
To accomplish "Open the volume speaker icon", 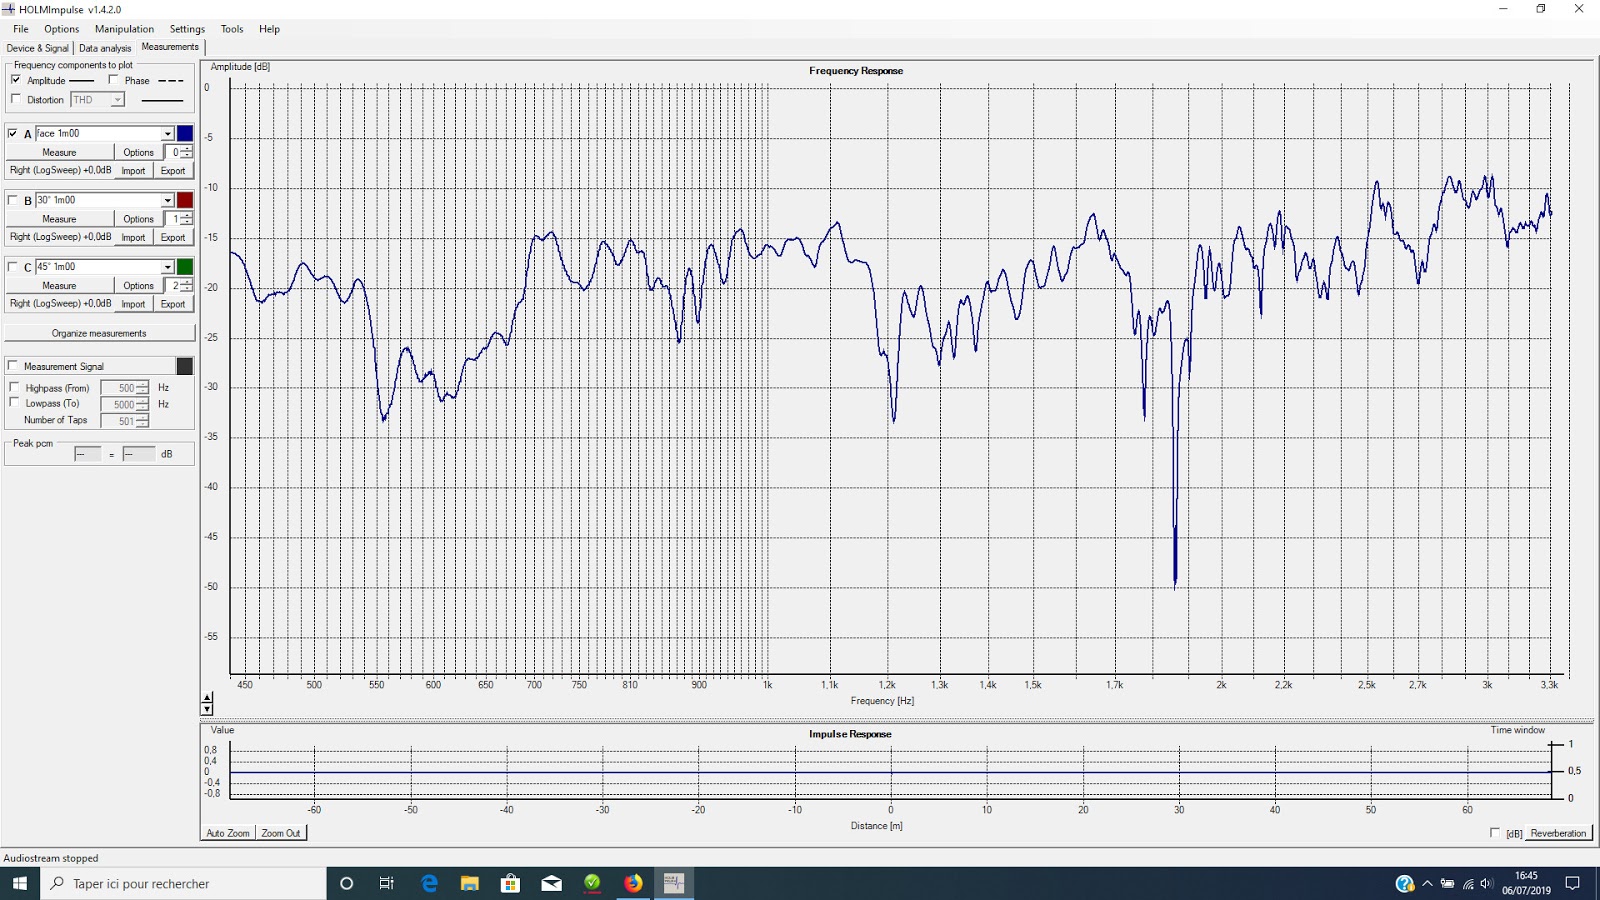I will (1487, 883).
